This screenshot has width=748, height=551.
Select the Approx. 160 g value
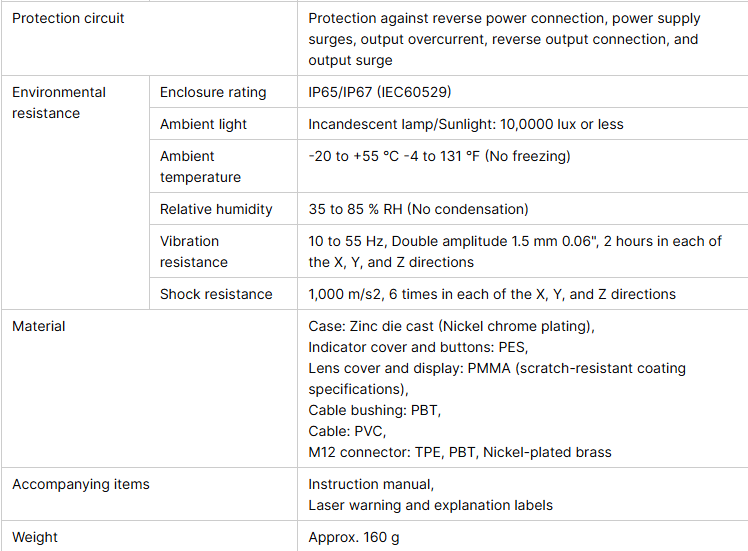tap(354, 537)
